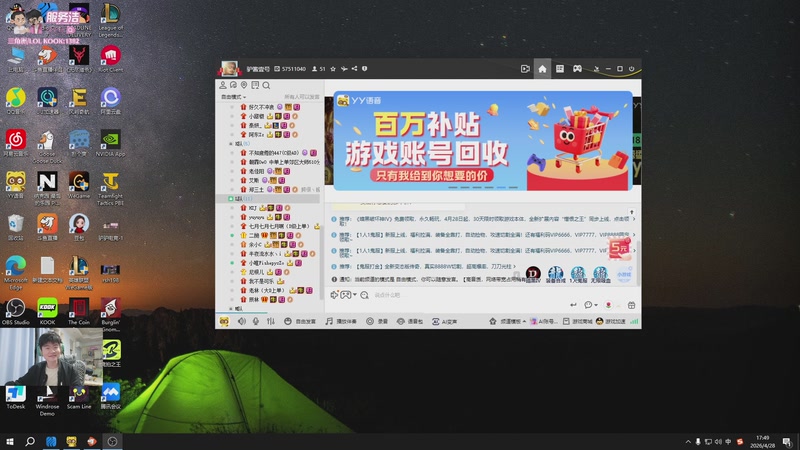Open the gift box icon in chat area

[631, 305]
